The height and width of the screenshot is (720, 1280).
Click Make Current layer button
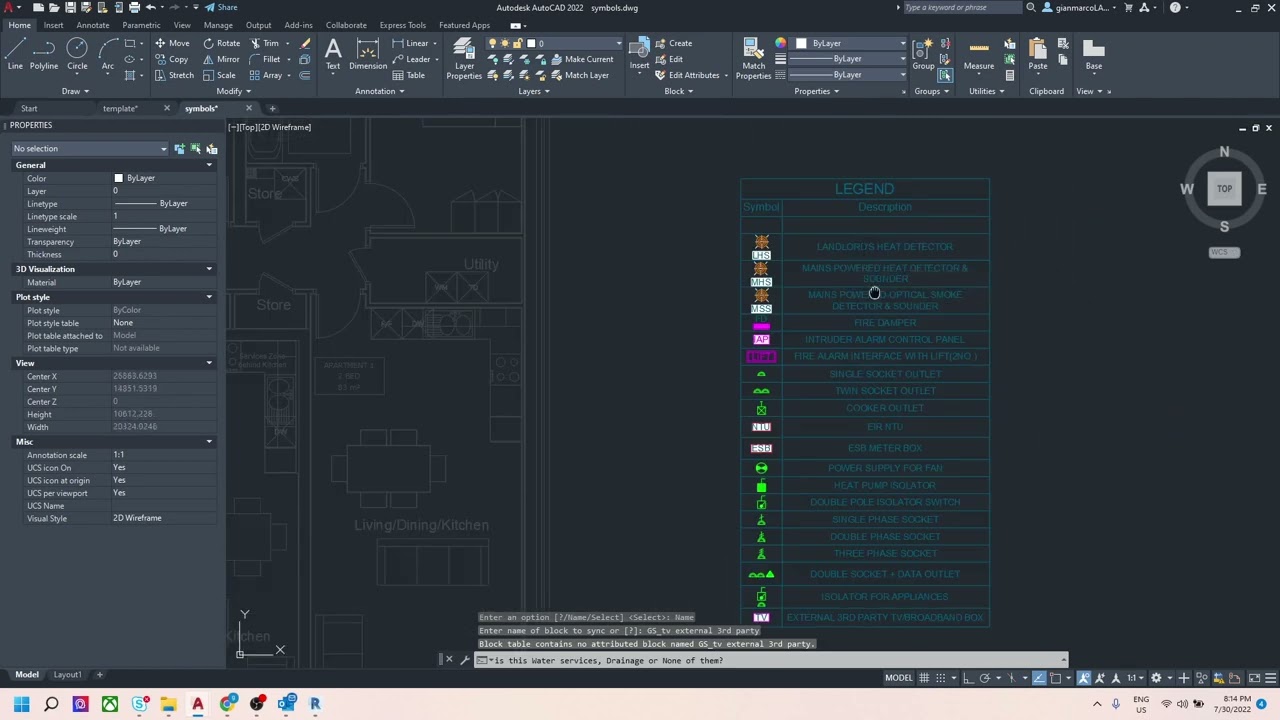(x=581, y=59)
